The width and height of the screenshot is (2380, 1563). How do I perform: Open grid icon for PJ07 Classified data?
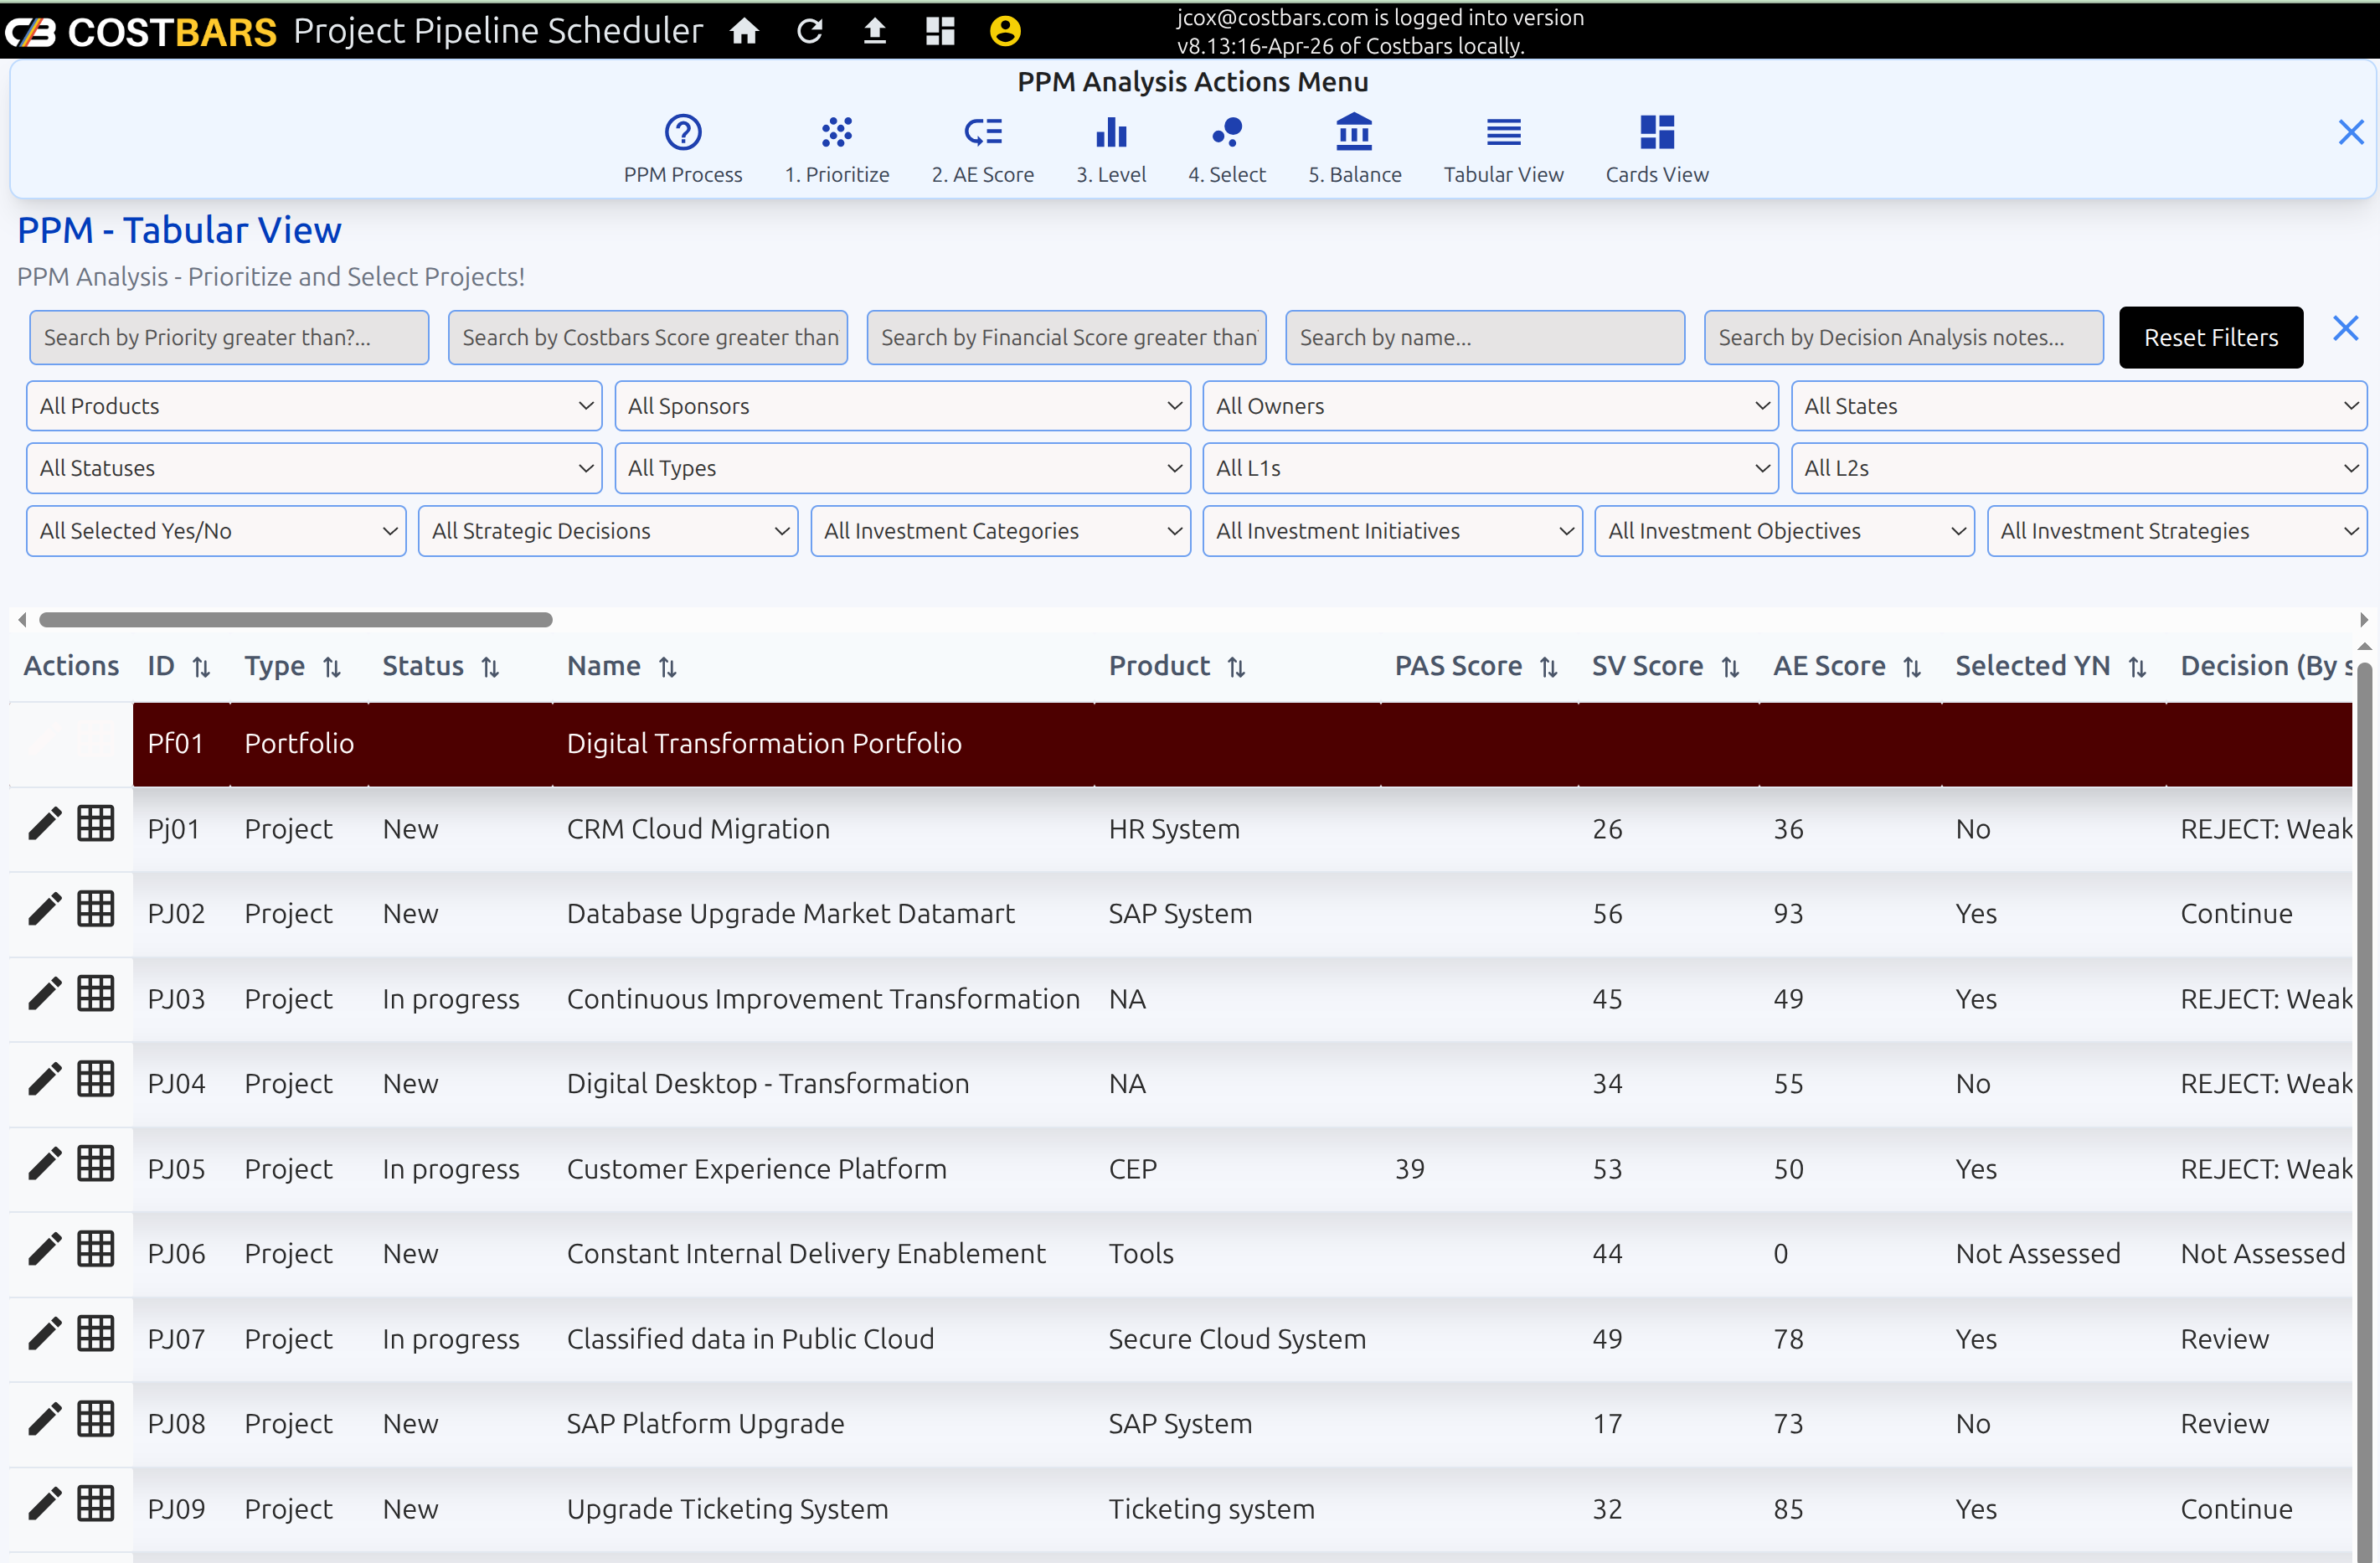[x=96, y=1334]
